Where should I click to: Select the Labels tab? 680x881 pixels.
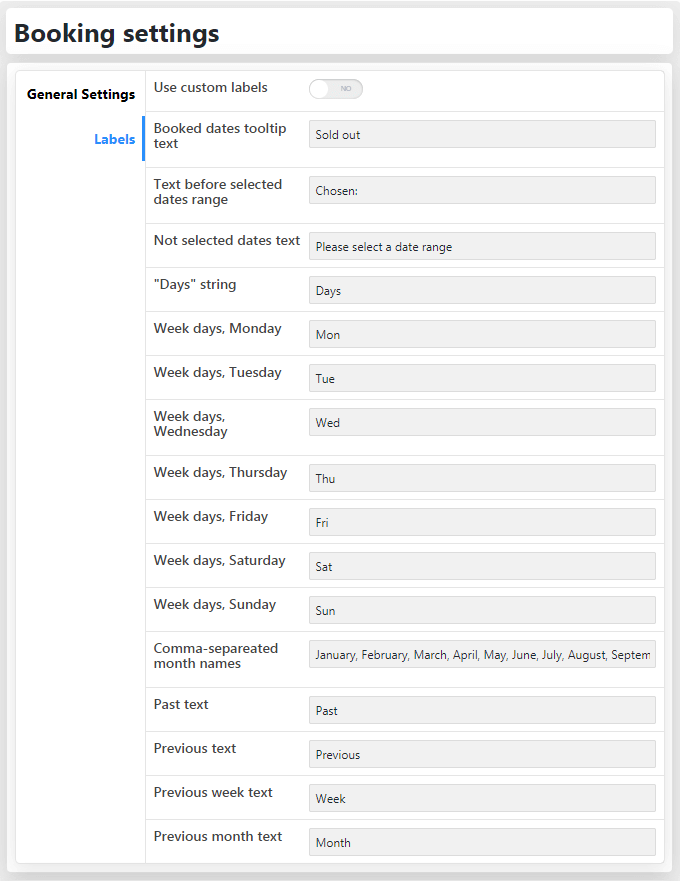115,139
